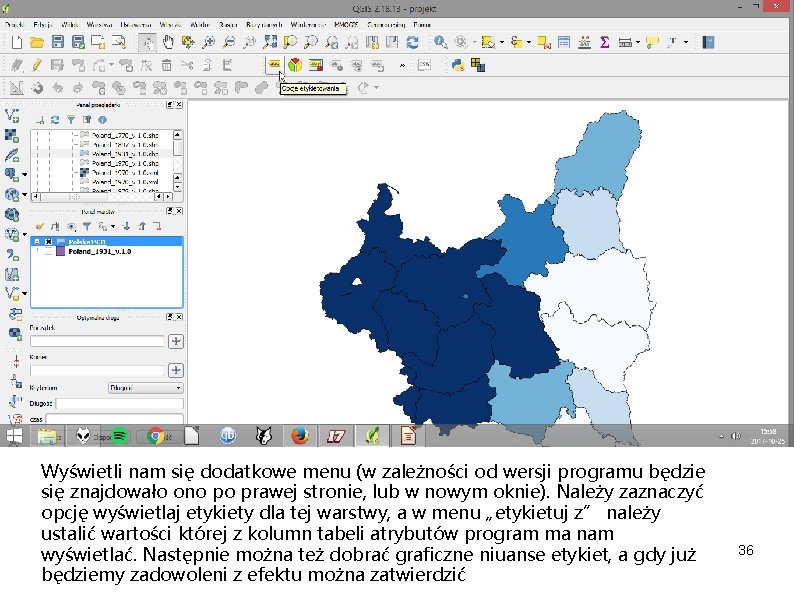Click the browser panel vertical scrollbar

[177, 162]
